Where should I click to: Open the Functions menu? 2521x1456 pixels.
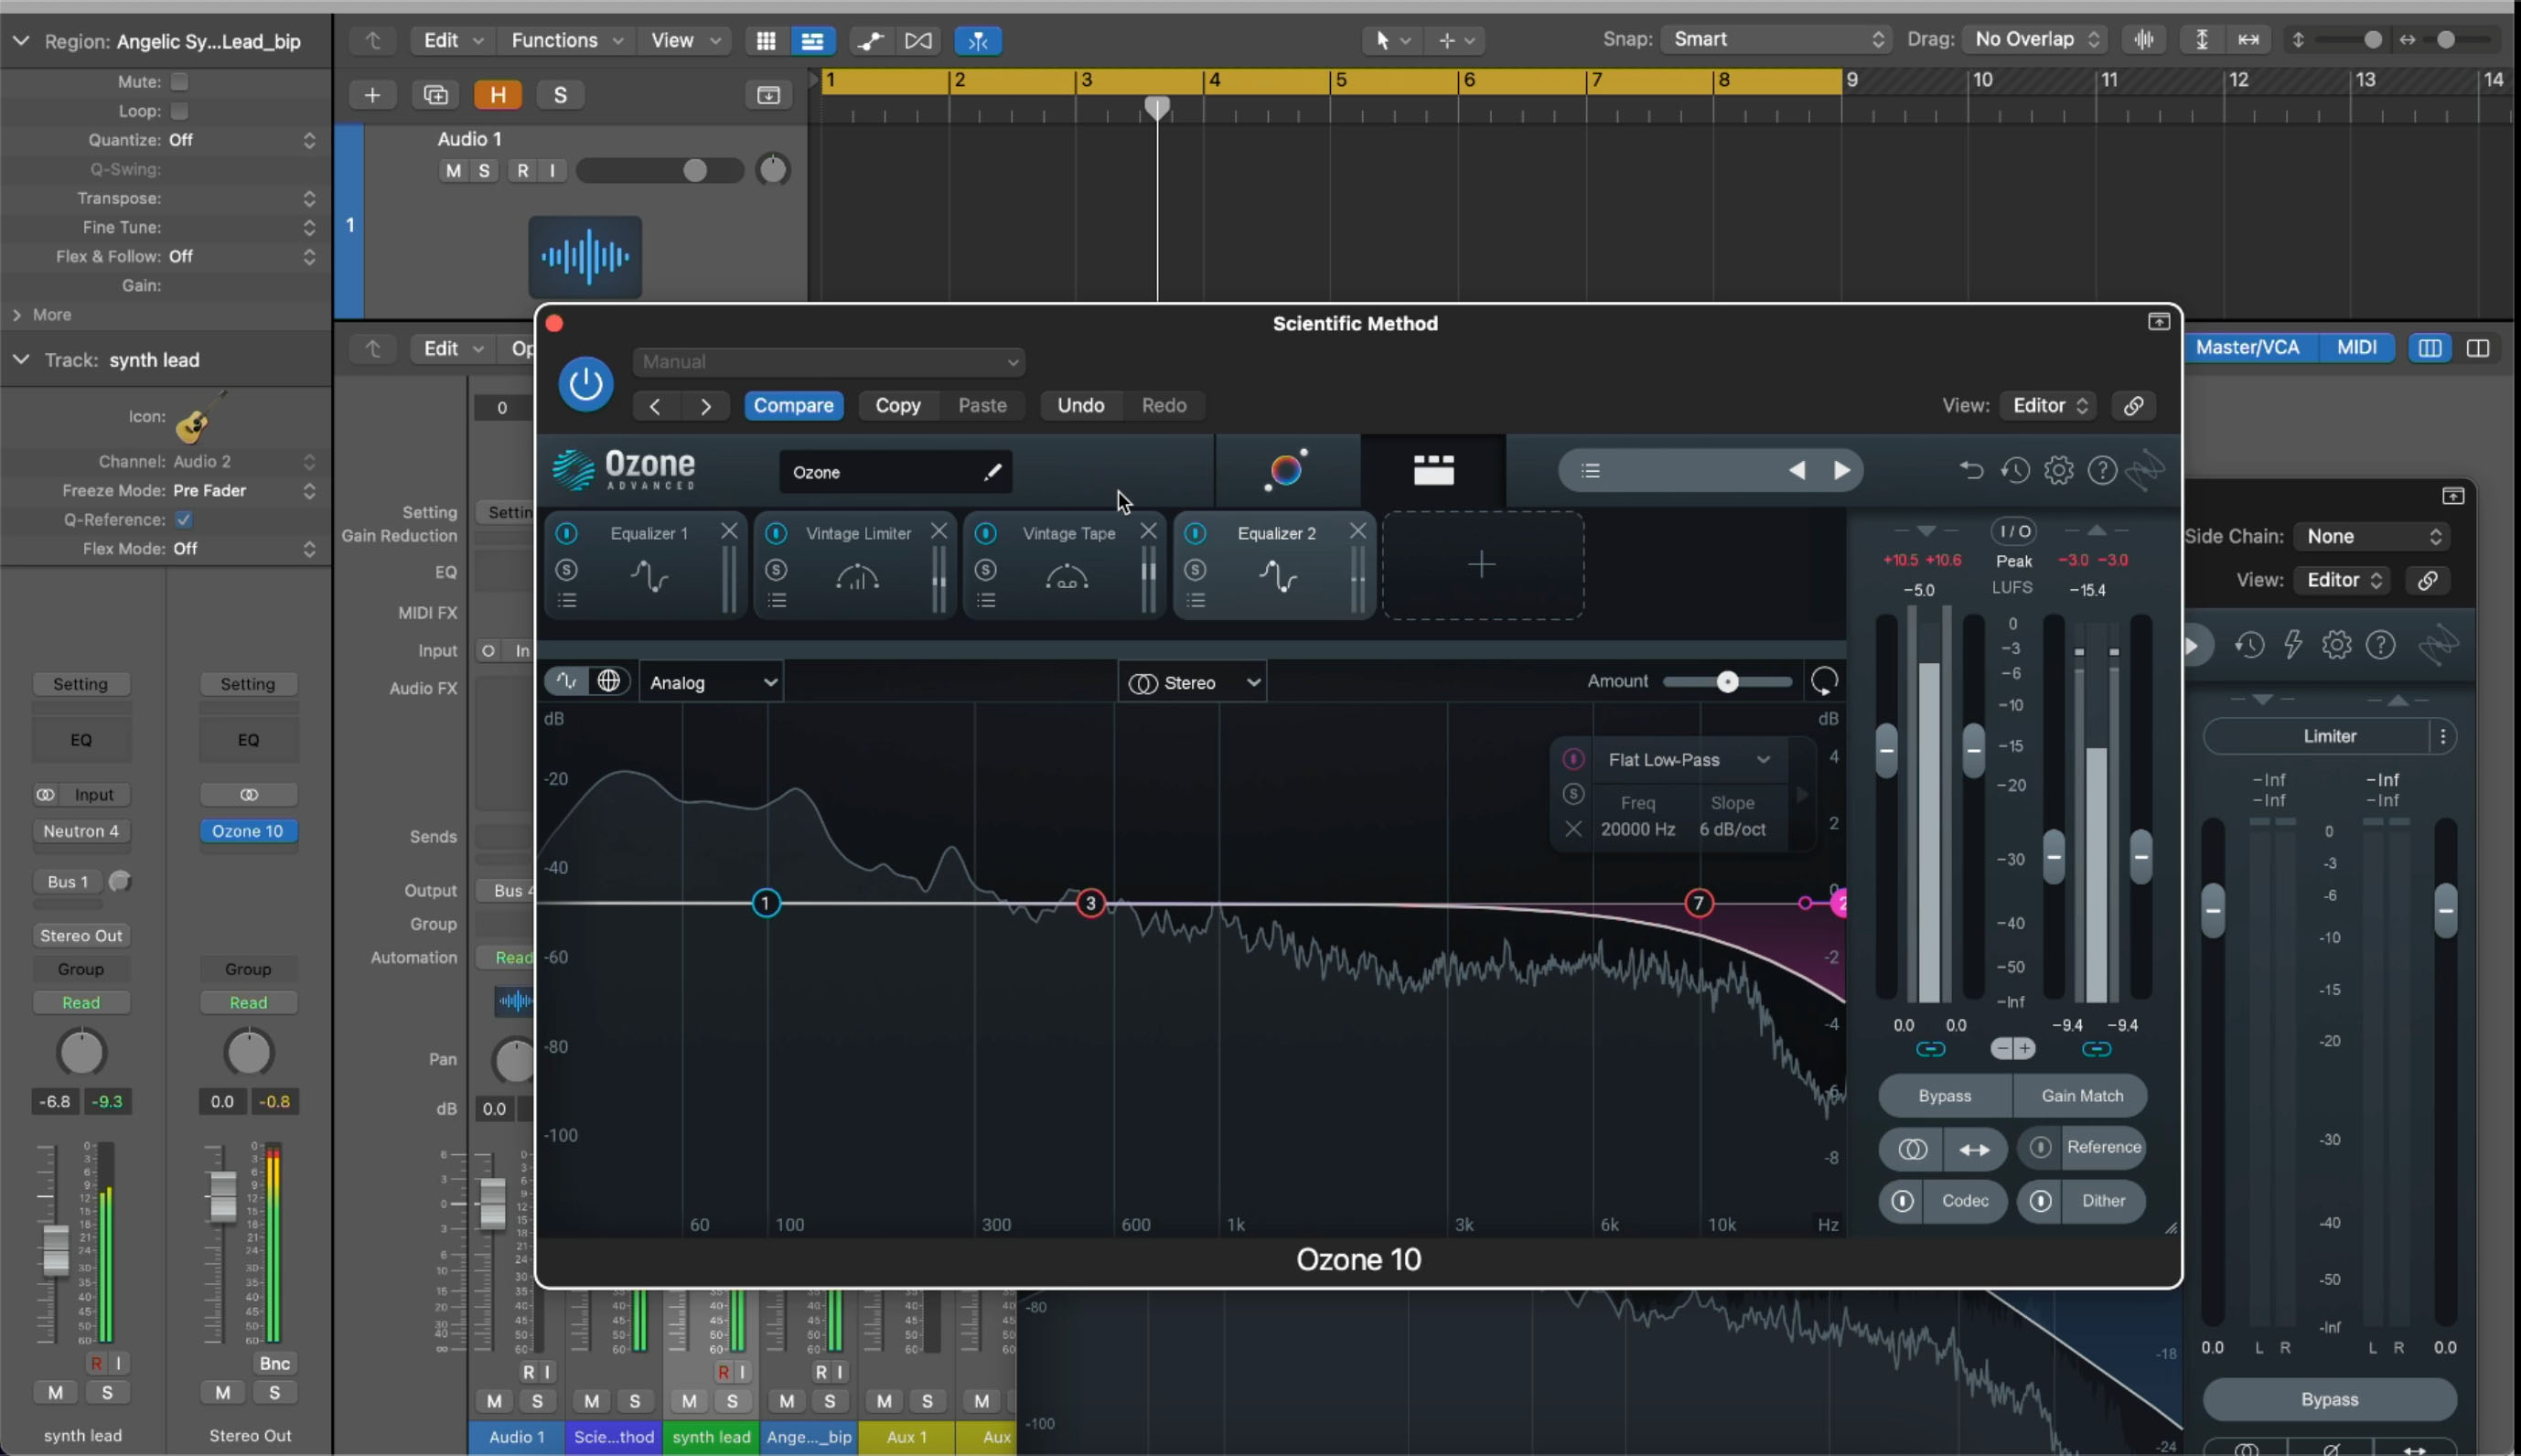565,40
